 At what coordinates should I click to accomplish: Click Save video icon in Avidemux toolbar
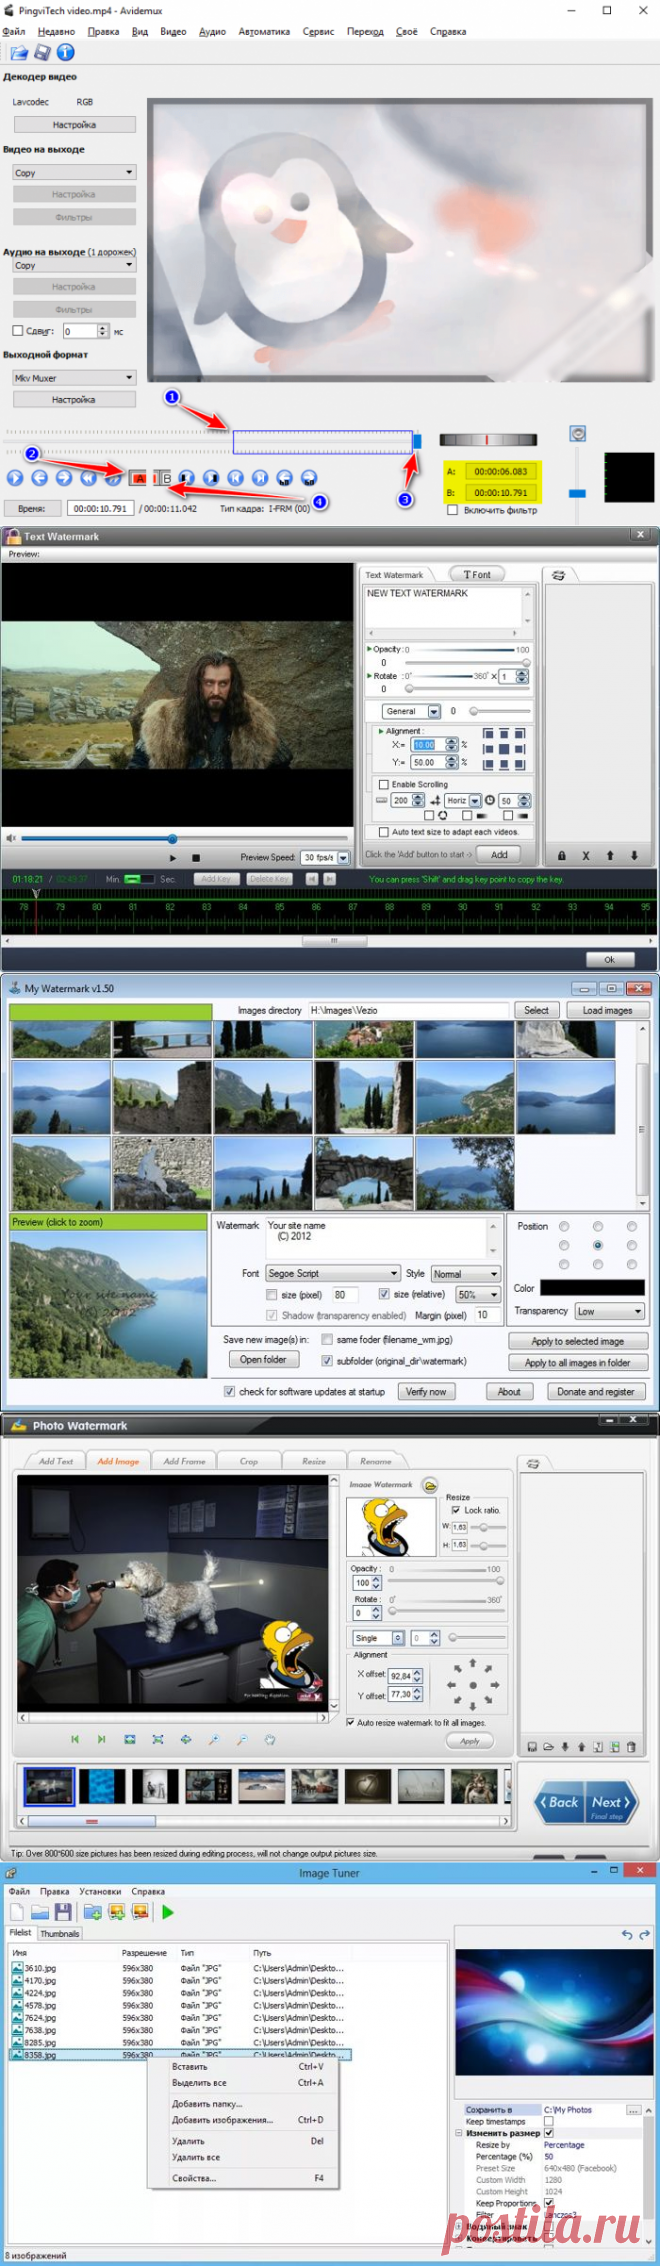[x=42, y=52]
